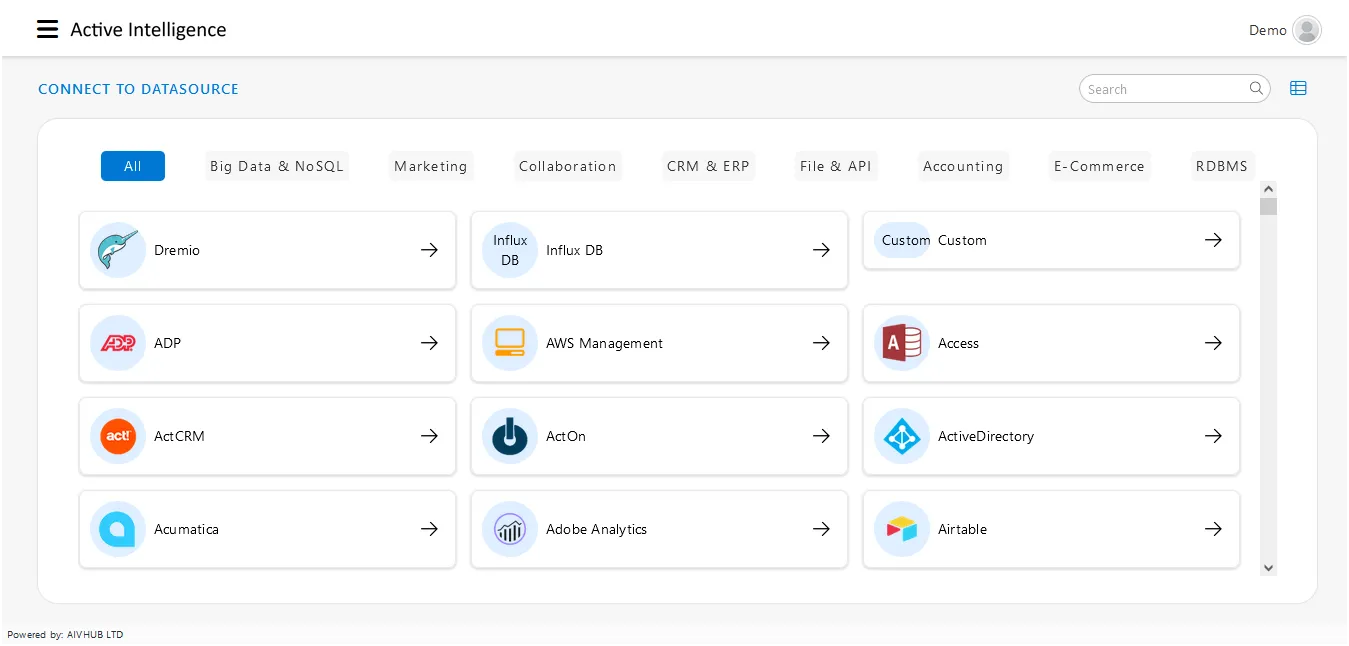Click the Demo user profile avatar
1349x646 pixels.
click(1307, 30)
